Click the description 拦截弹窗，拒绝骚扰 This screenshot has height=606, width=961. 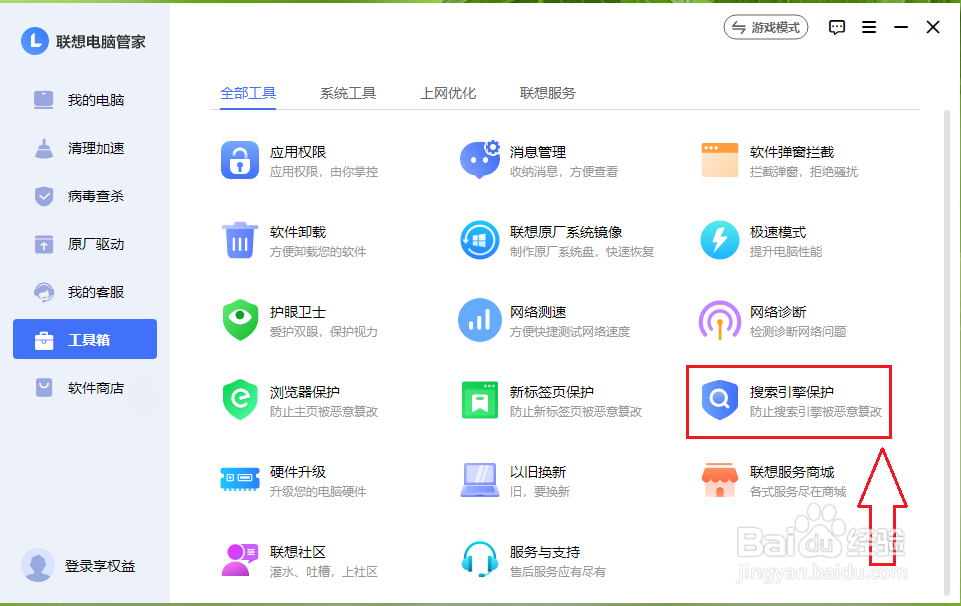803,172
